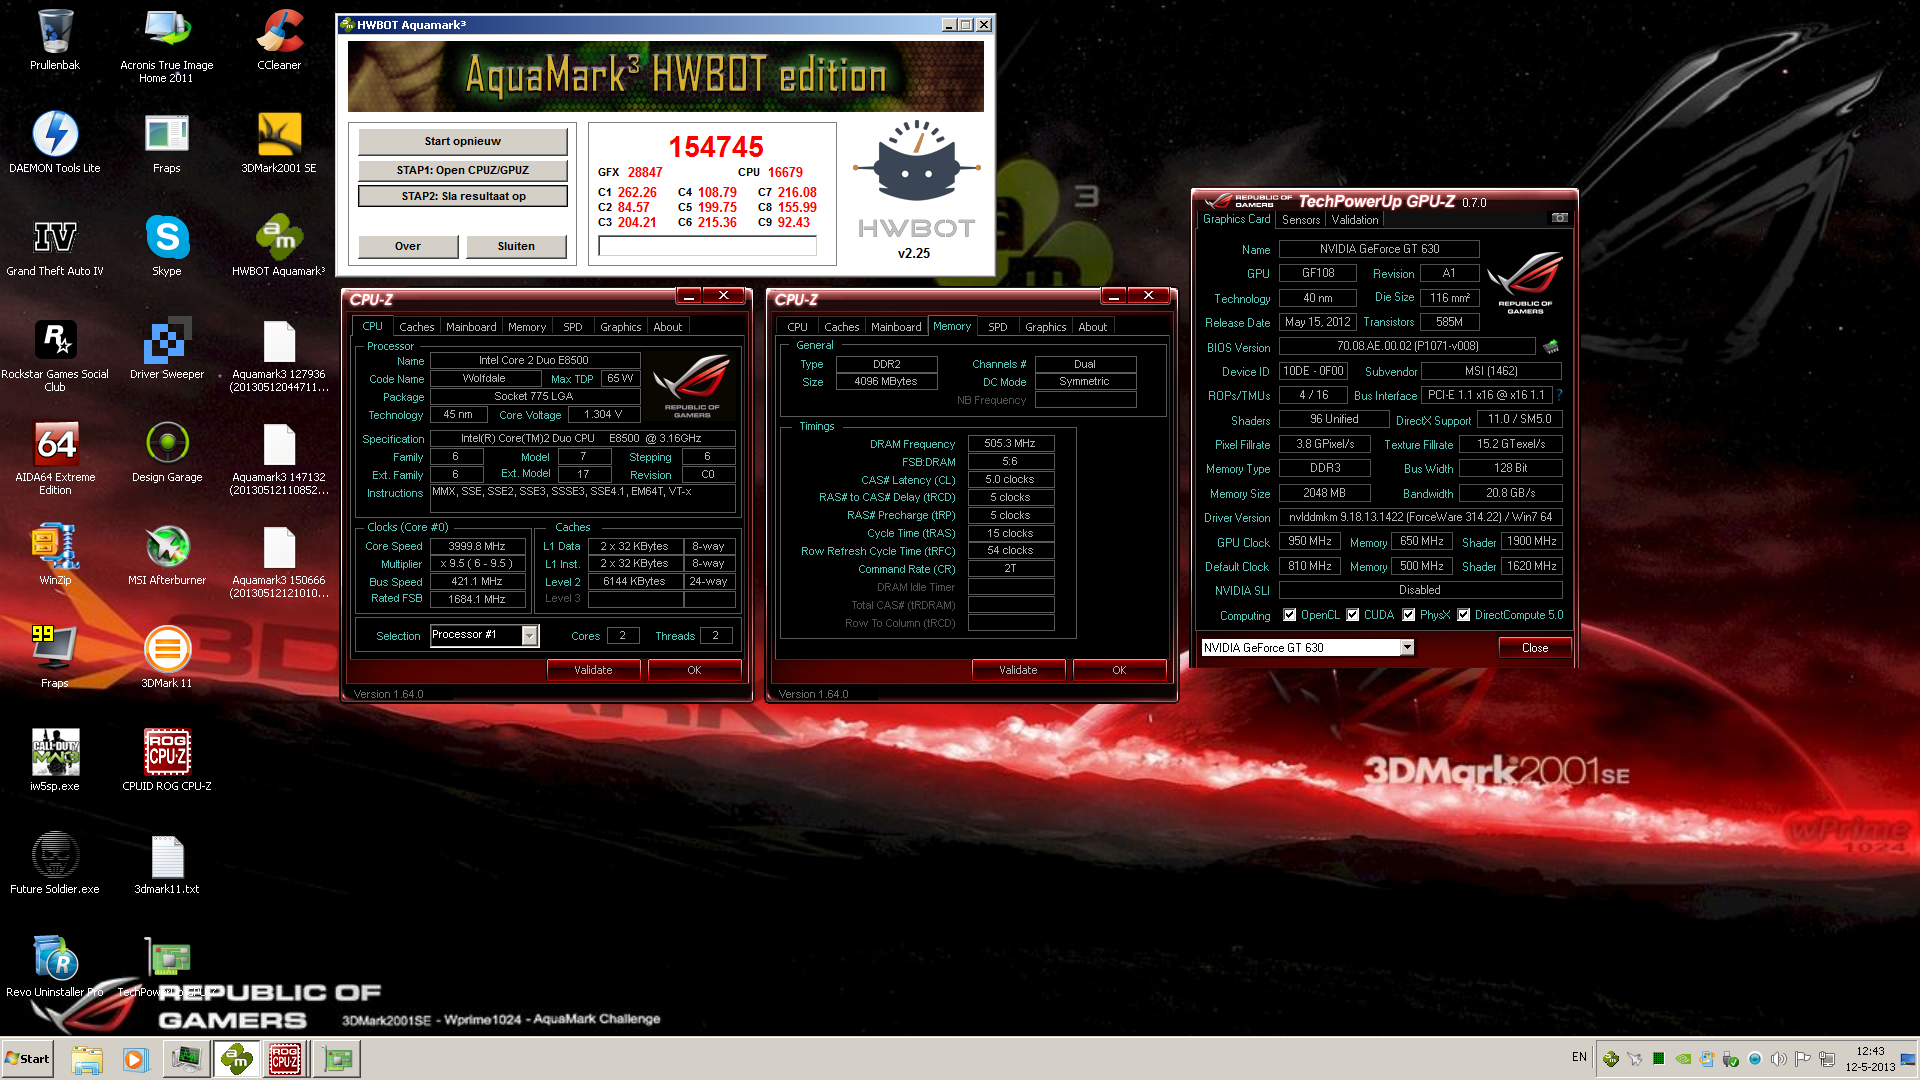This screenshot has height=1080, width=1920.
Task: Open the Prullenbak recycle bin icon
Action: click(x=55, y=40)
